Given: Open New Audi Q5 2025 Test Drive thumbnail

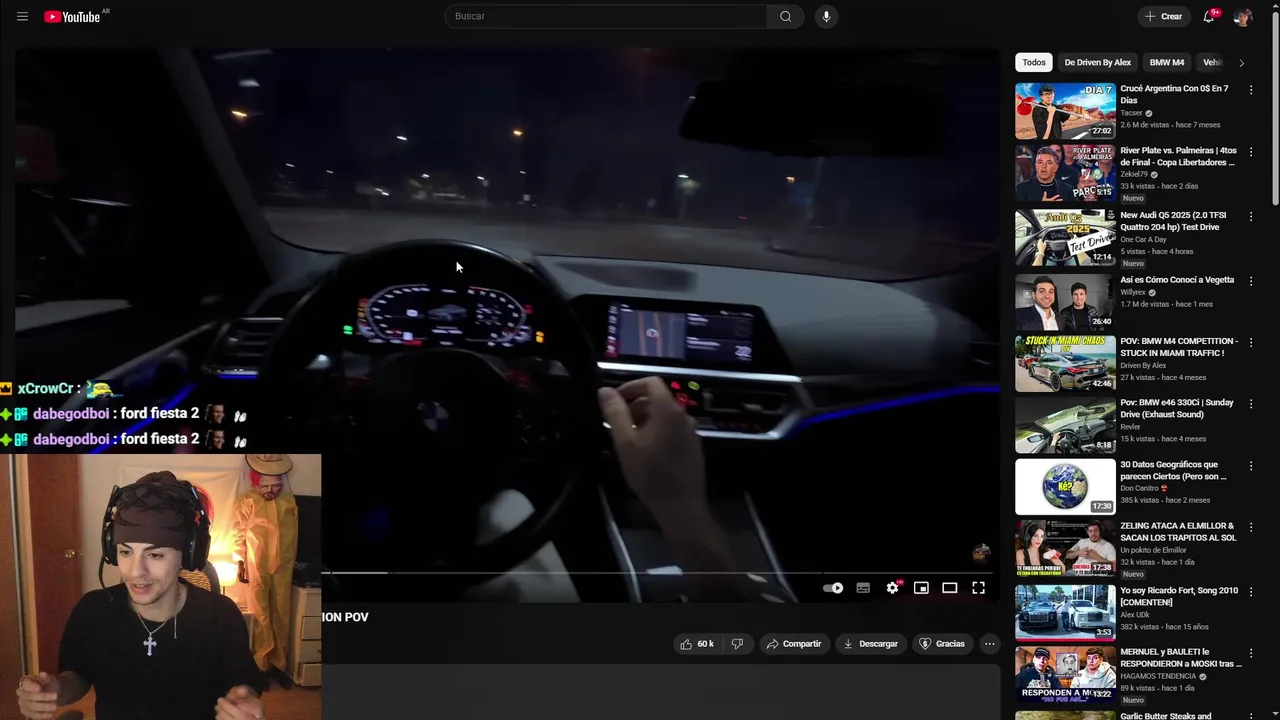Looking at the screenshot, I should point(1065,237).
